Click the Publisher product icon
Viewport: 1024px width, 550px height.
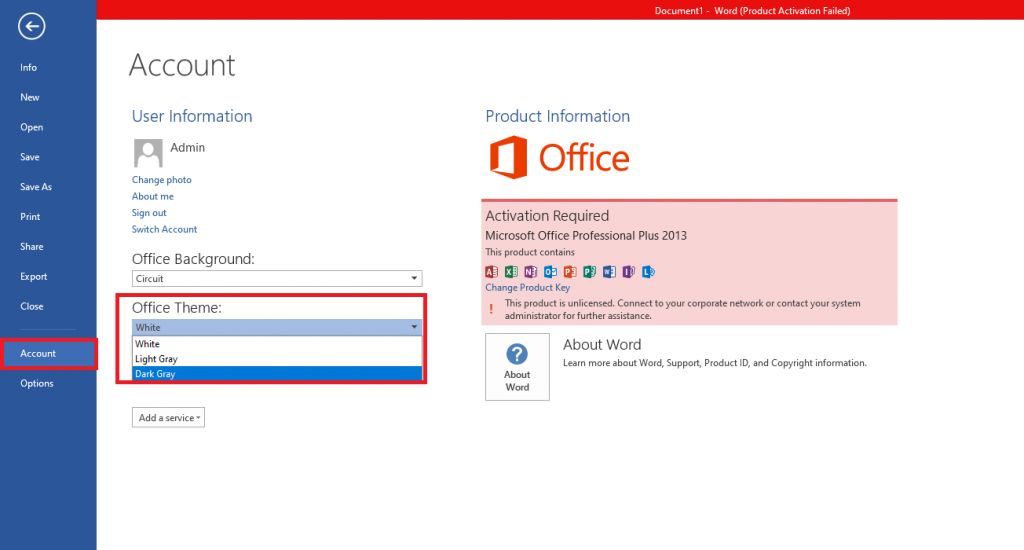[590, 272]
